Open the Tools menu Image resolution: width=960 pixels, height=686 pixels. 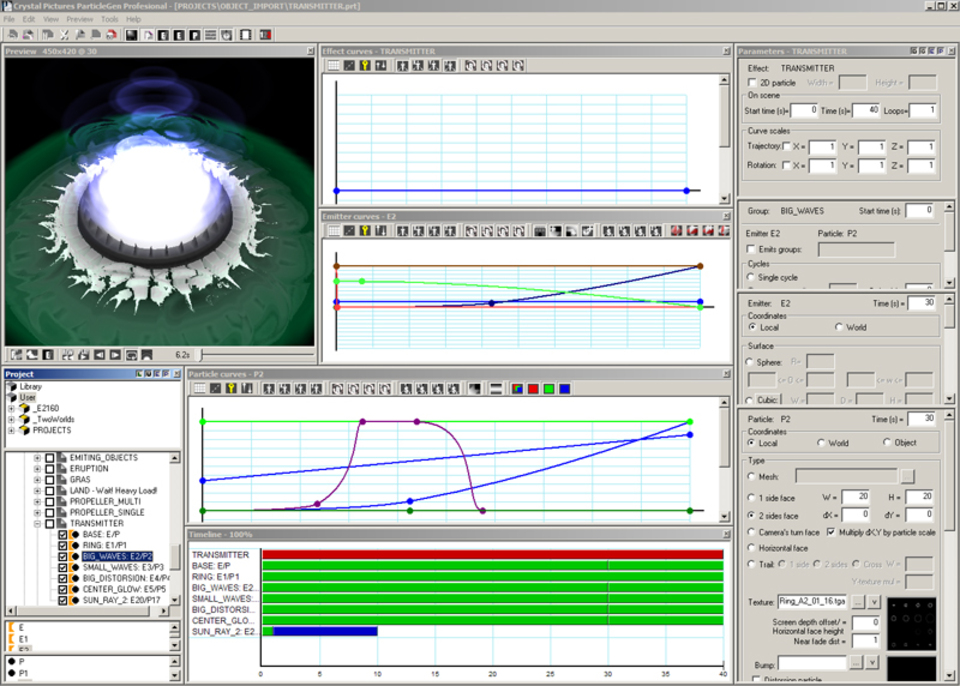[109, 19]
